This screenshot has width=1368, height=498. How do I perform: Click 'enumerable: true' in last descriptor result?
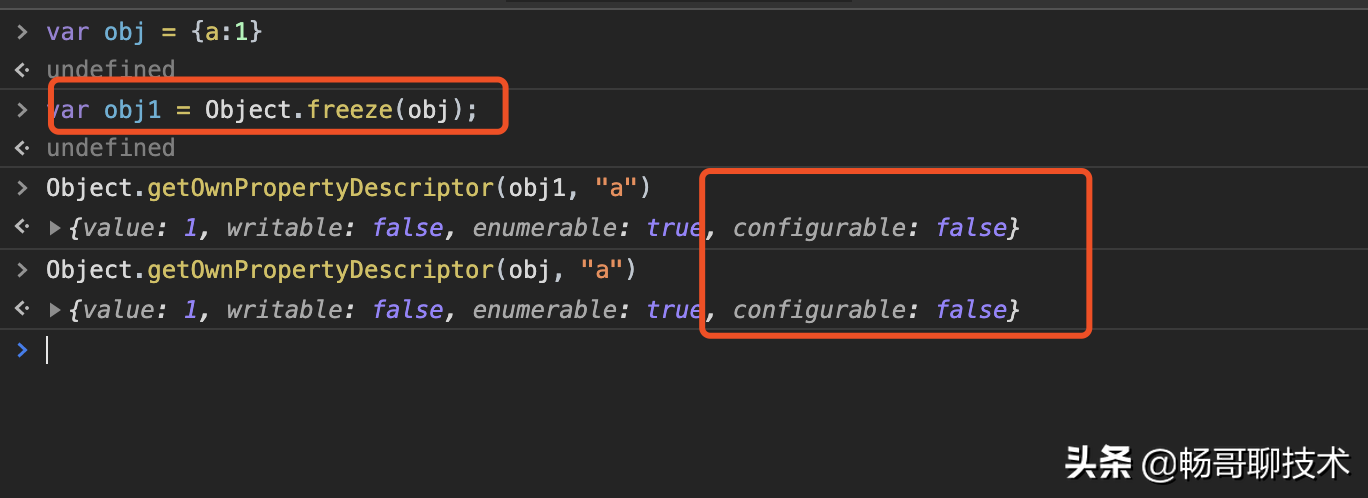tap(587, 310)
